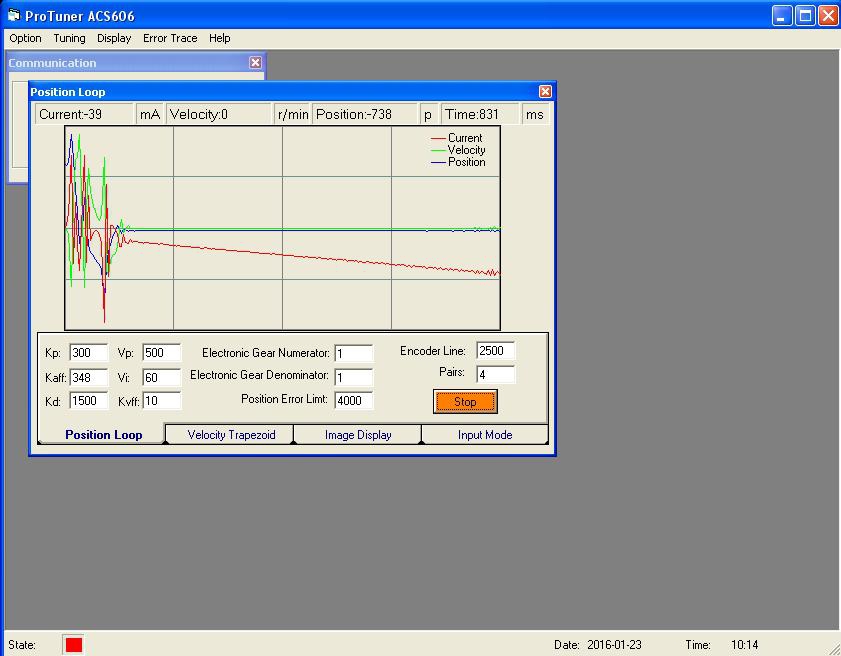Image resolution: width=841 pixels, height=656 pixels.
Task: Click the Vp input field
Action: point(161,353)
